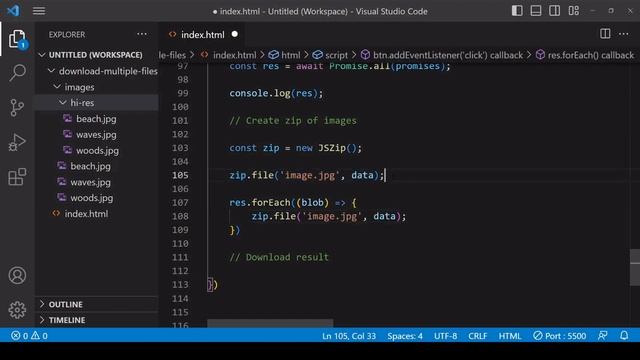Click line number 105 in gutter
This screenshot has width=640, height=360.
click(180, 175)
